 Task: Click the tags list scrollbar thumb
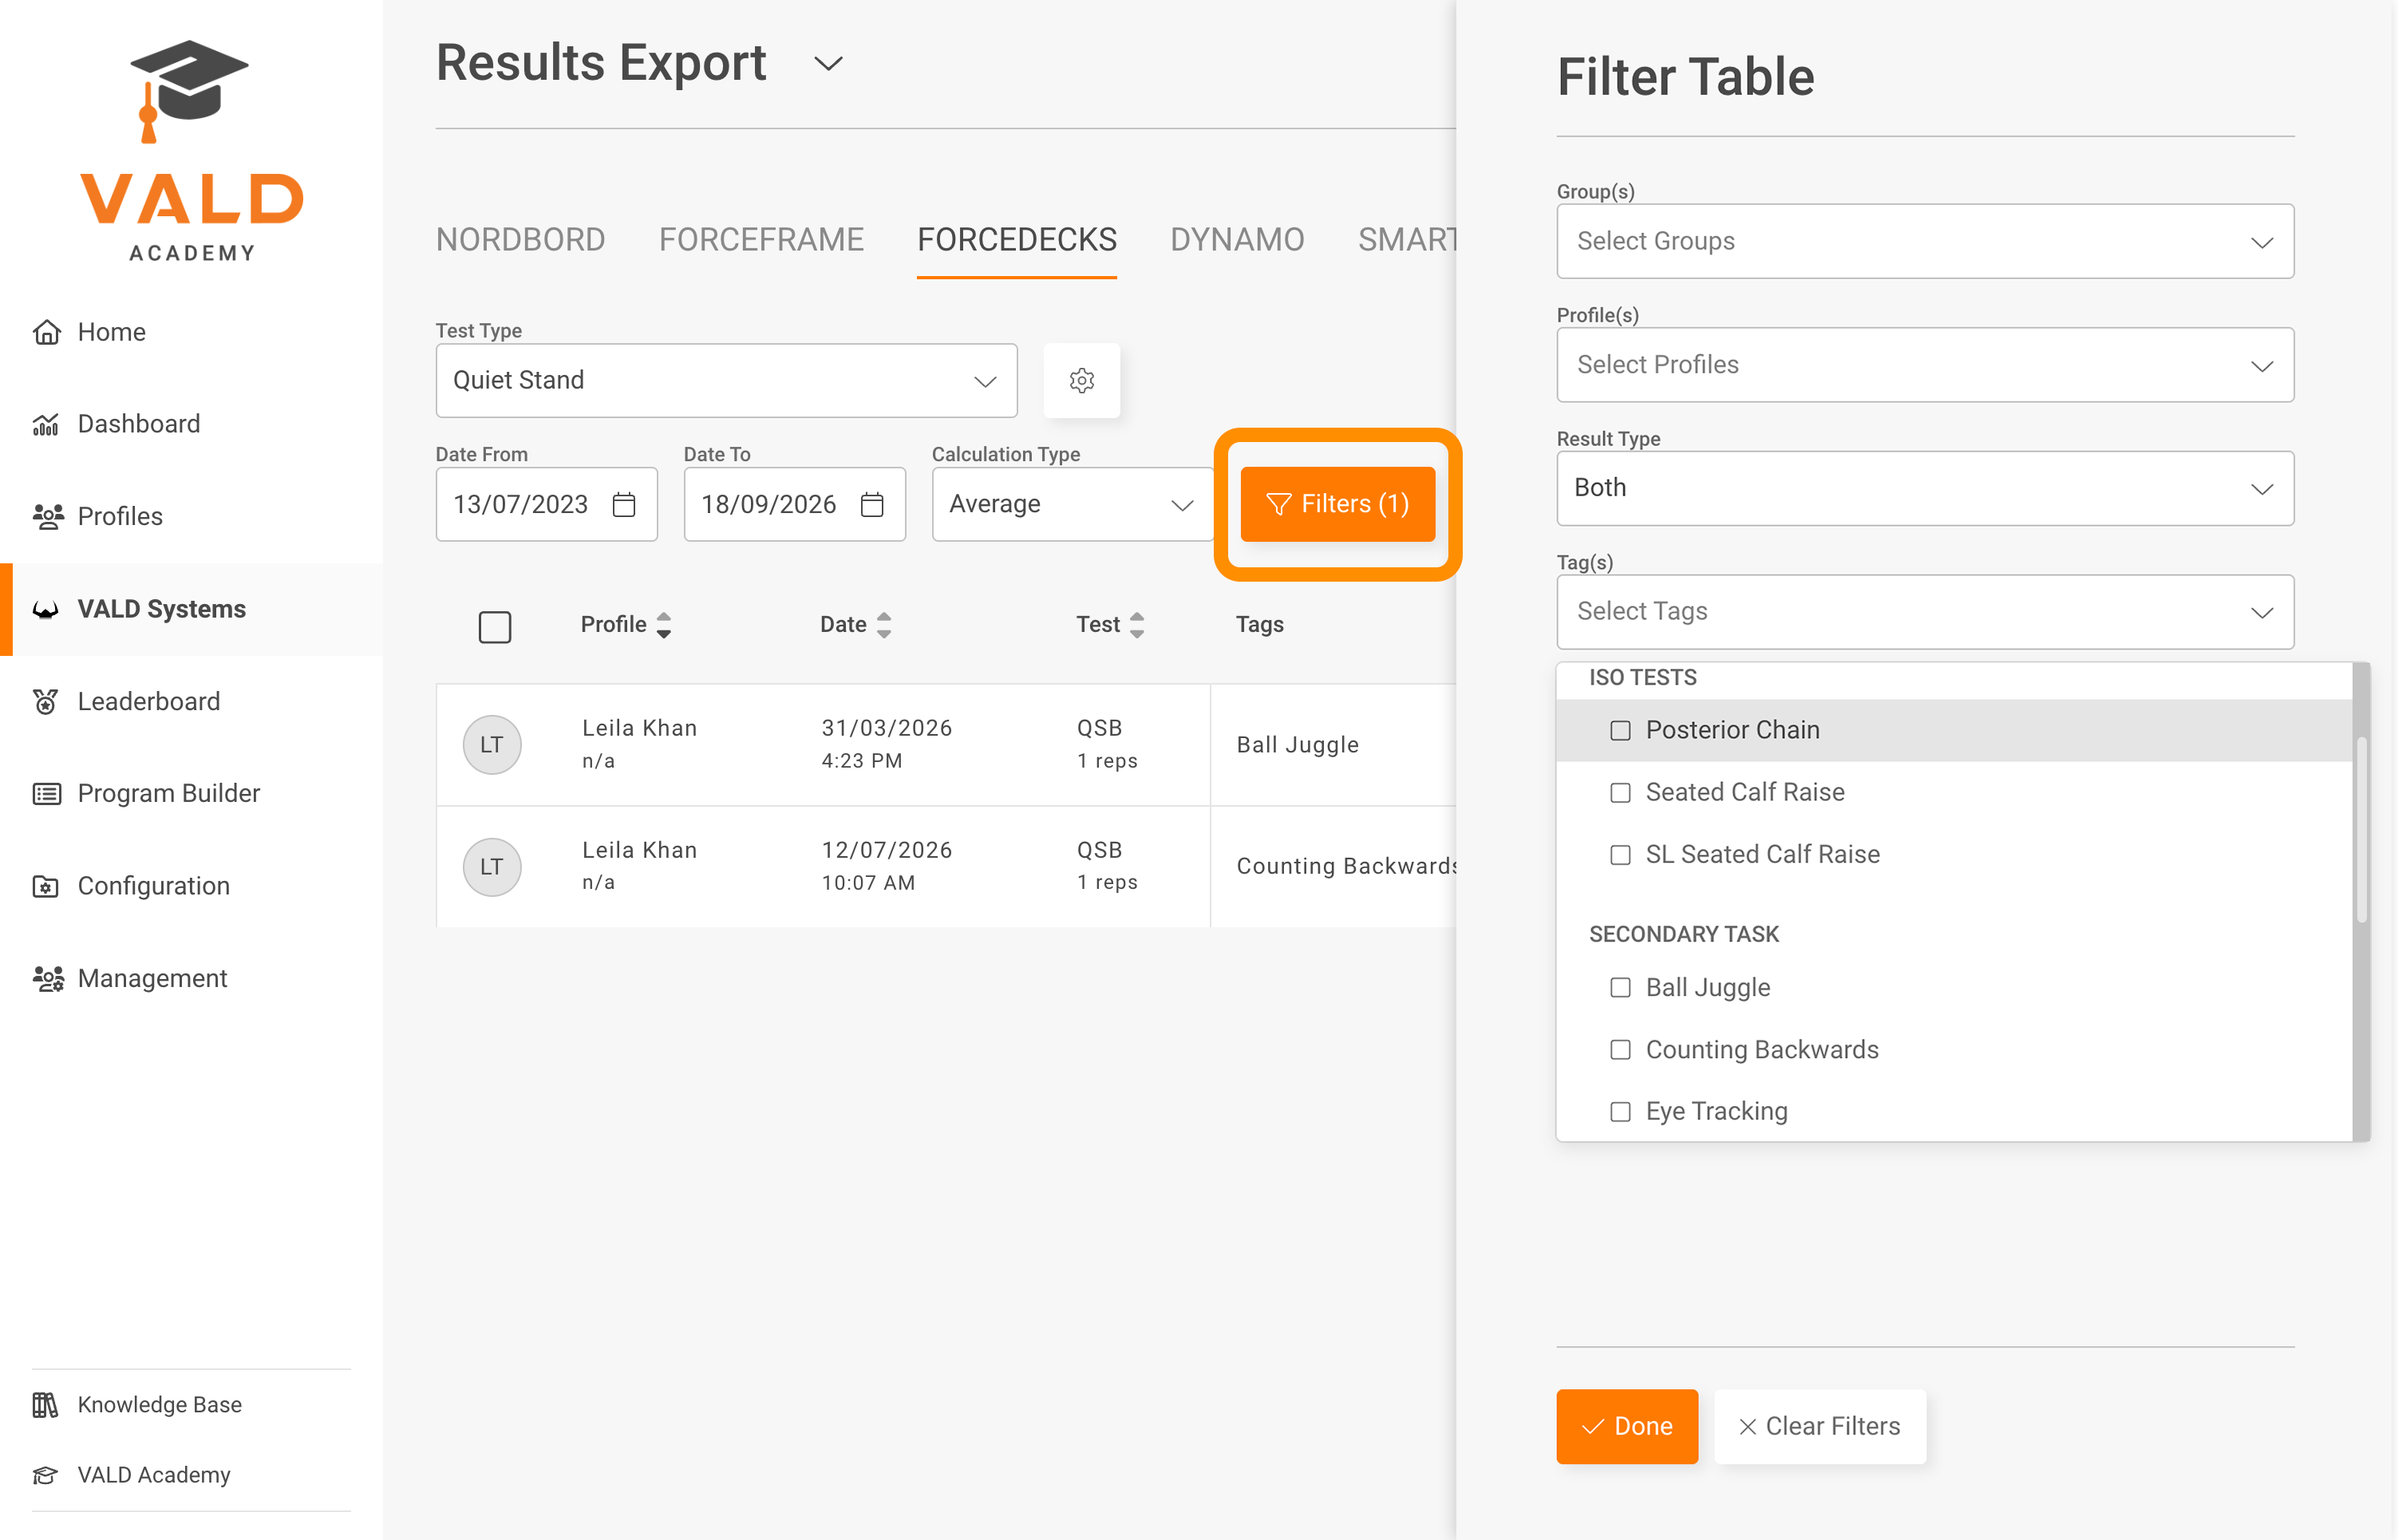pyautogui.click(x=2361, y=830)
